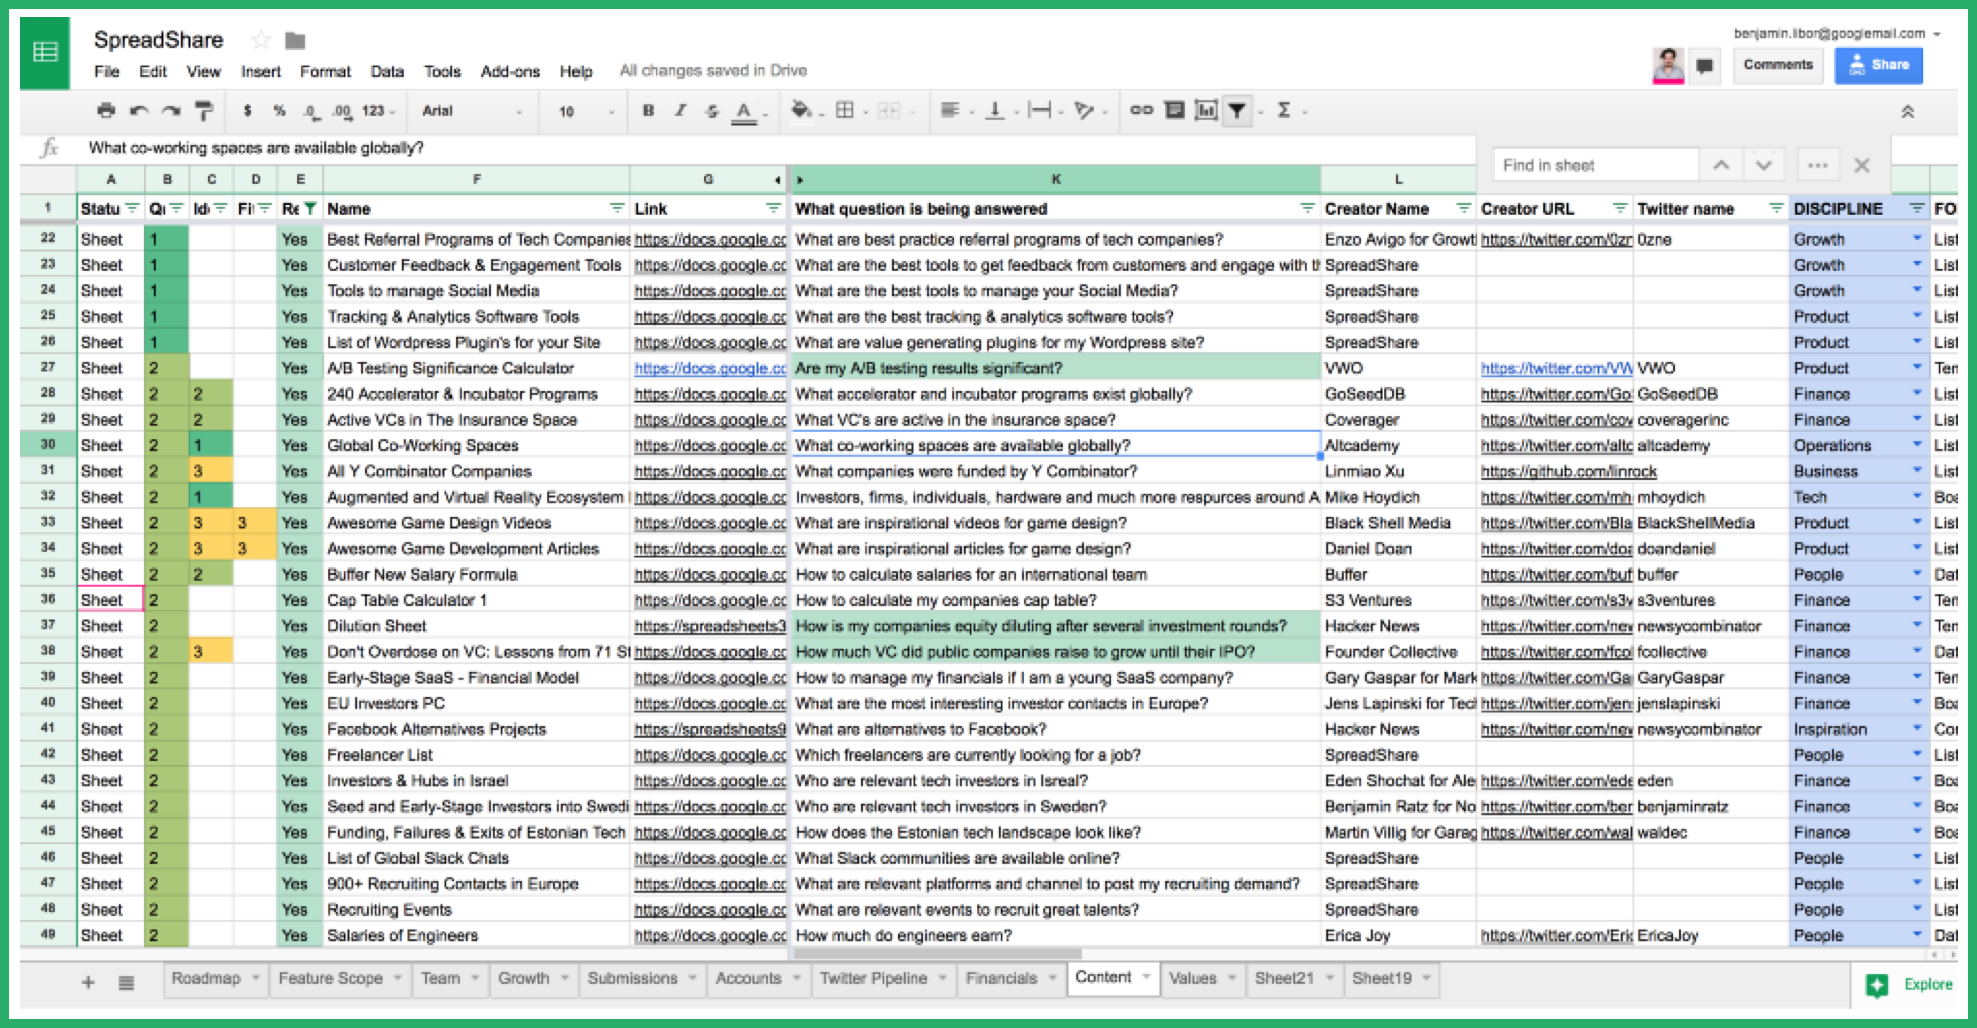
Task: Open filter dropdown for Name column
Action: [x=617, y=208]
